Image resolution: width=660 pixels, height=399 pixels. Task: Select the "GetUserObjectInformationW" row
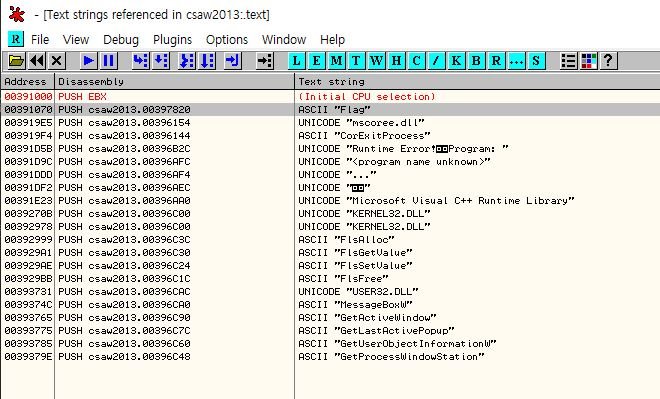click(x=330, y=343)
